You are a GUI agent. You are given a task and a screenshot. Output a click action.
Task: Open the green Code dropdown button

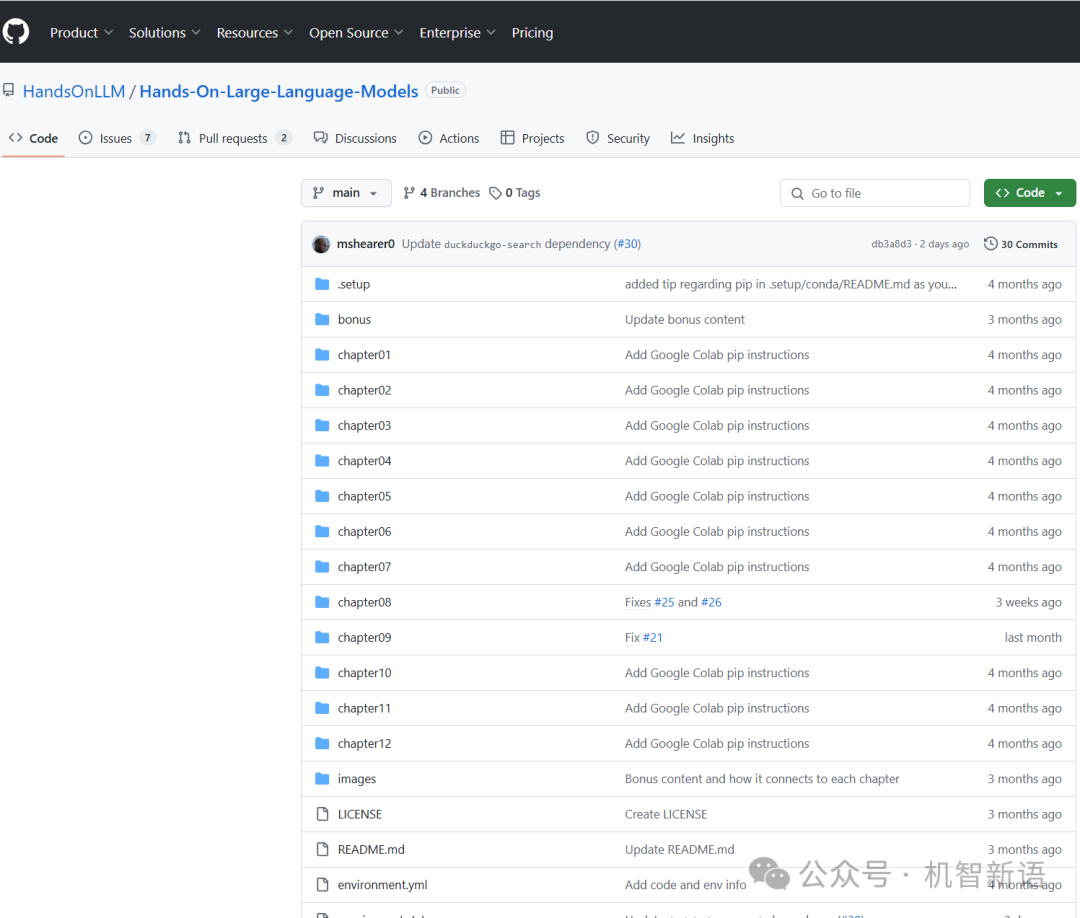1029,193
